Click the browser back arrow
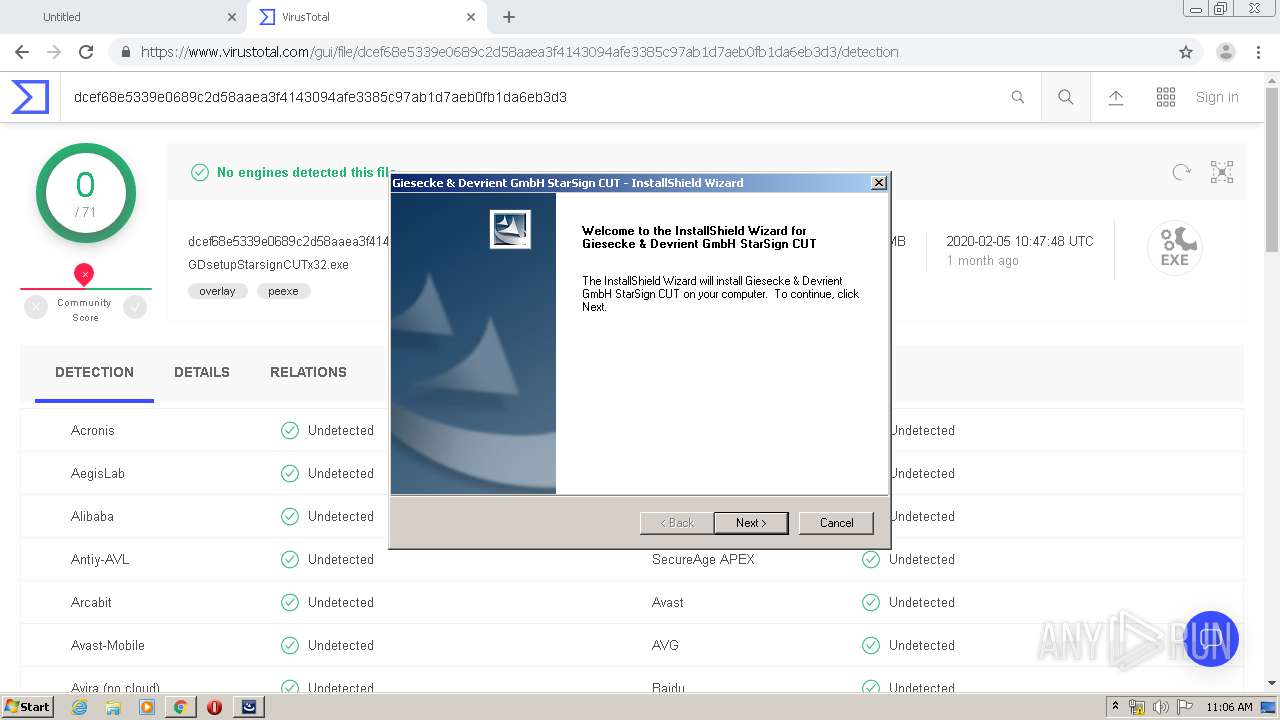Screen dimensions: 1280x720 tap(22, 52)
